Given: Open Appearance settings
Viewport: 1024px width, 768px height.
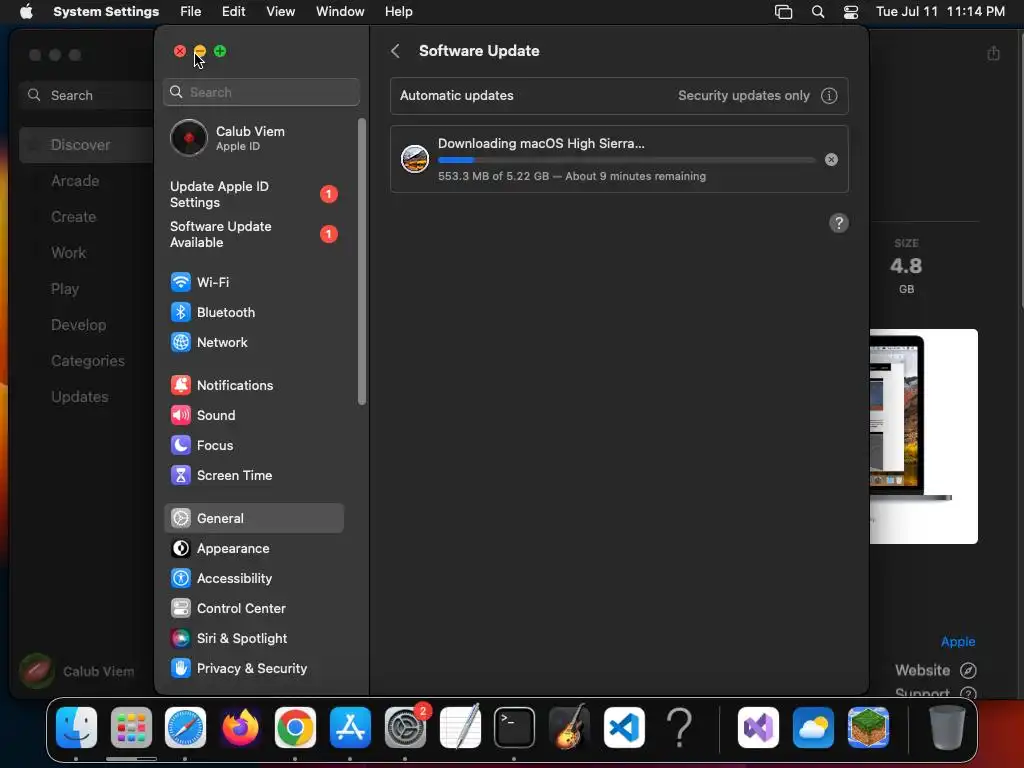Looking at the screenshot, I should [253, 549].
